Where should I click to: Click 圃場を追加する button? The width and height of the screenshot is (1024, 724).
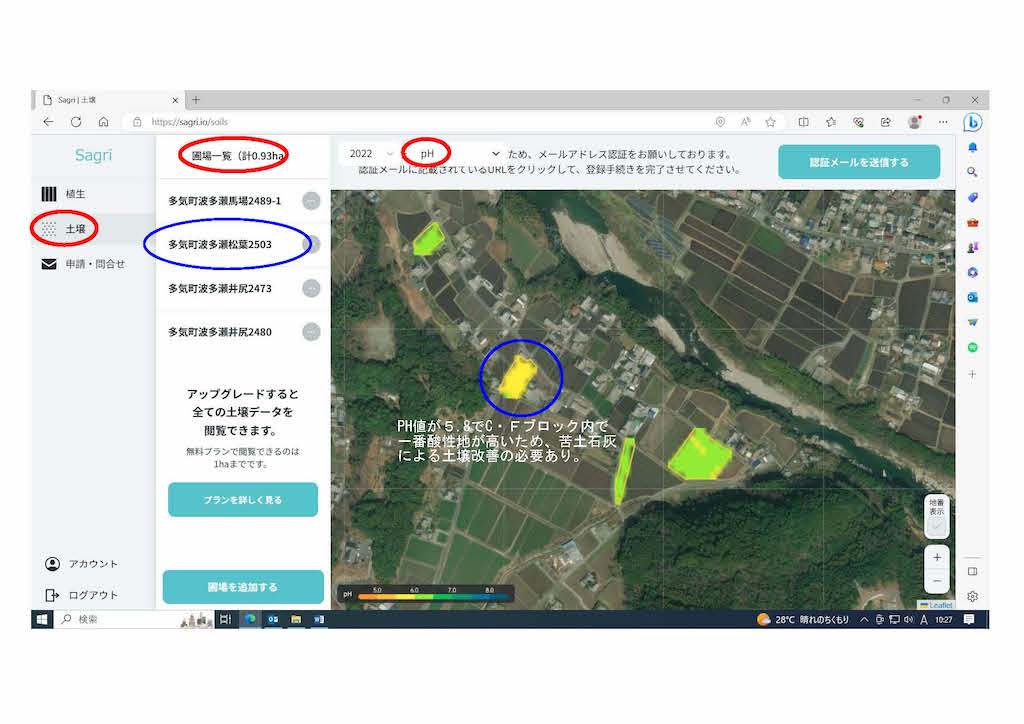click(243, 587)
